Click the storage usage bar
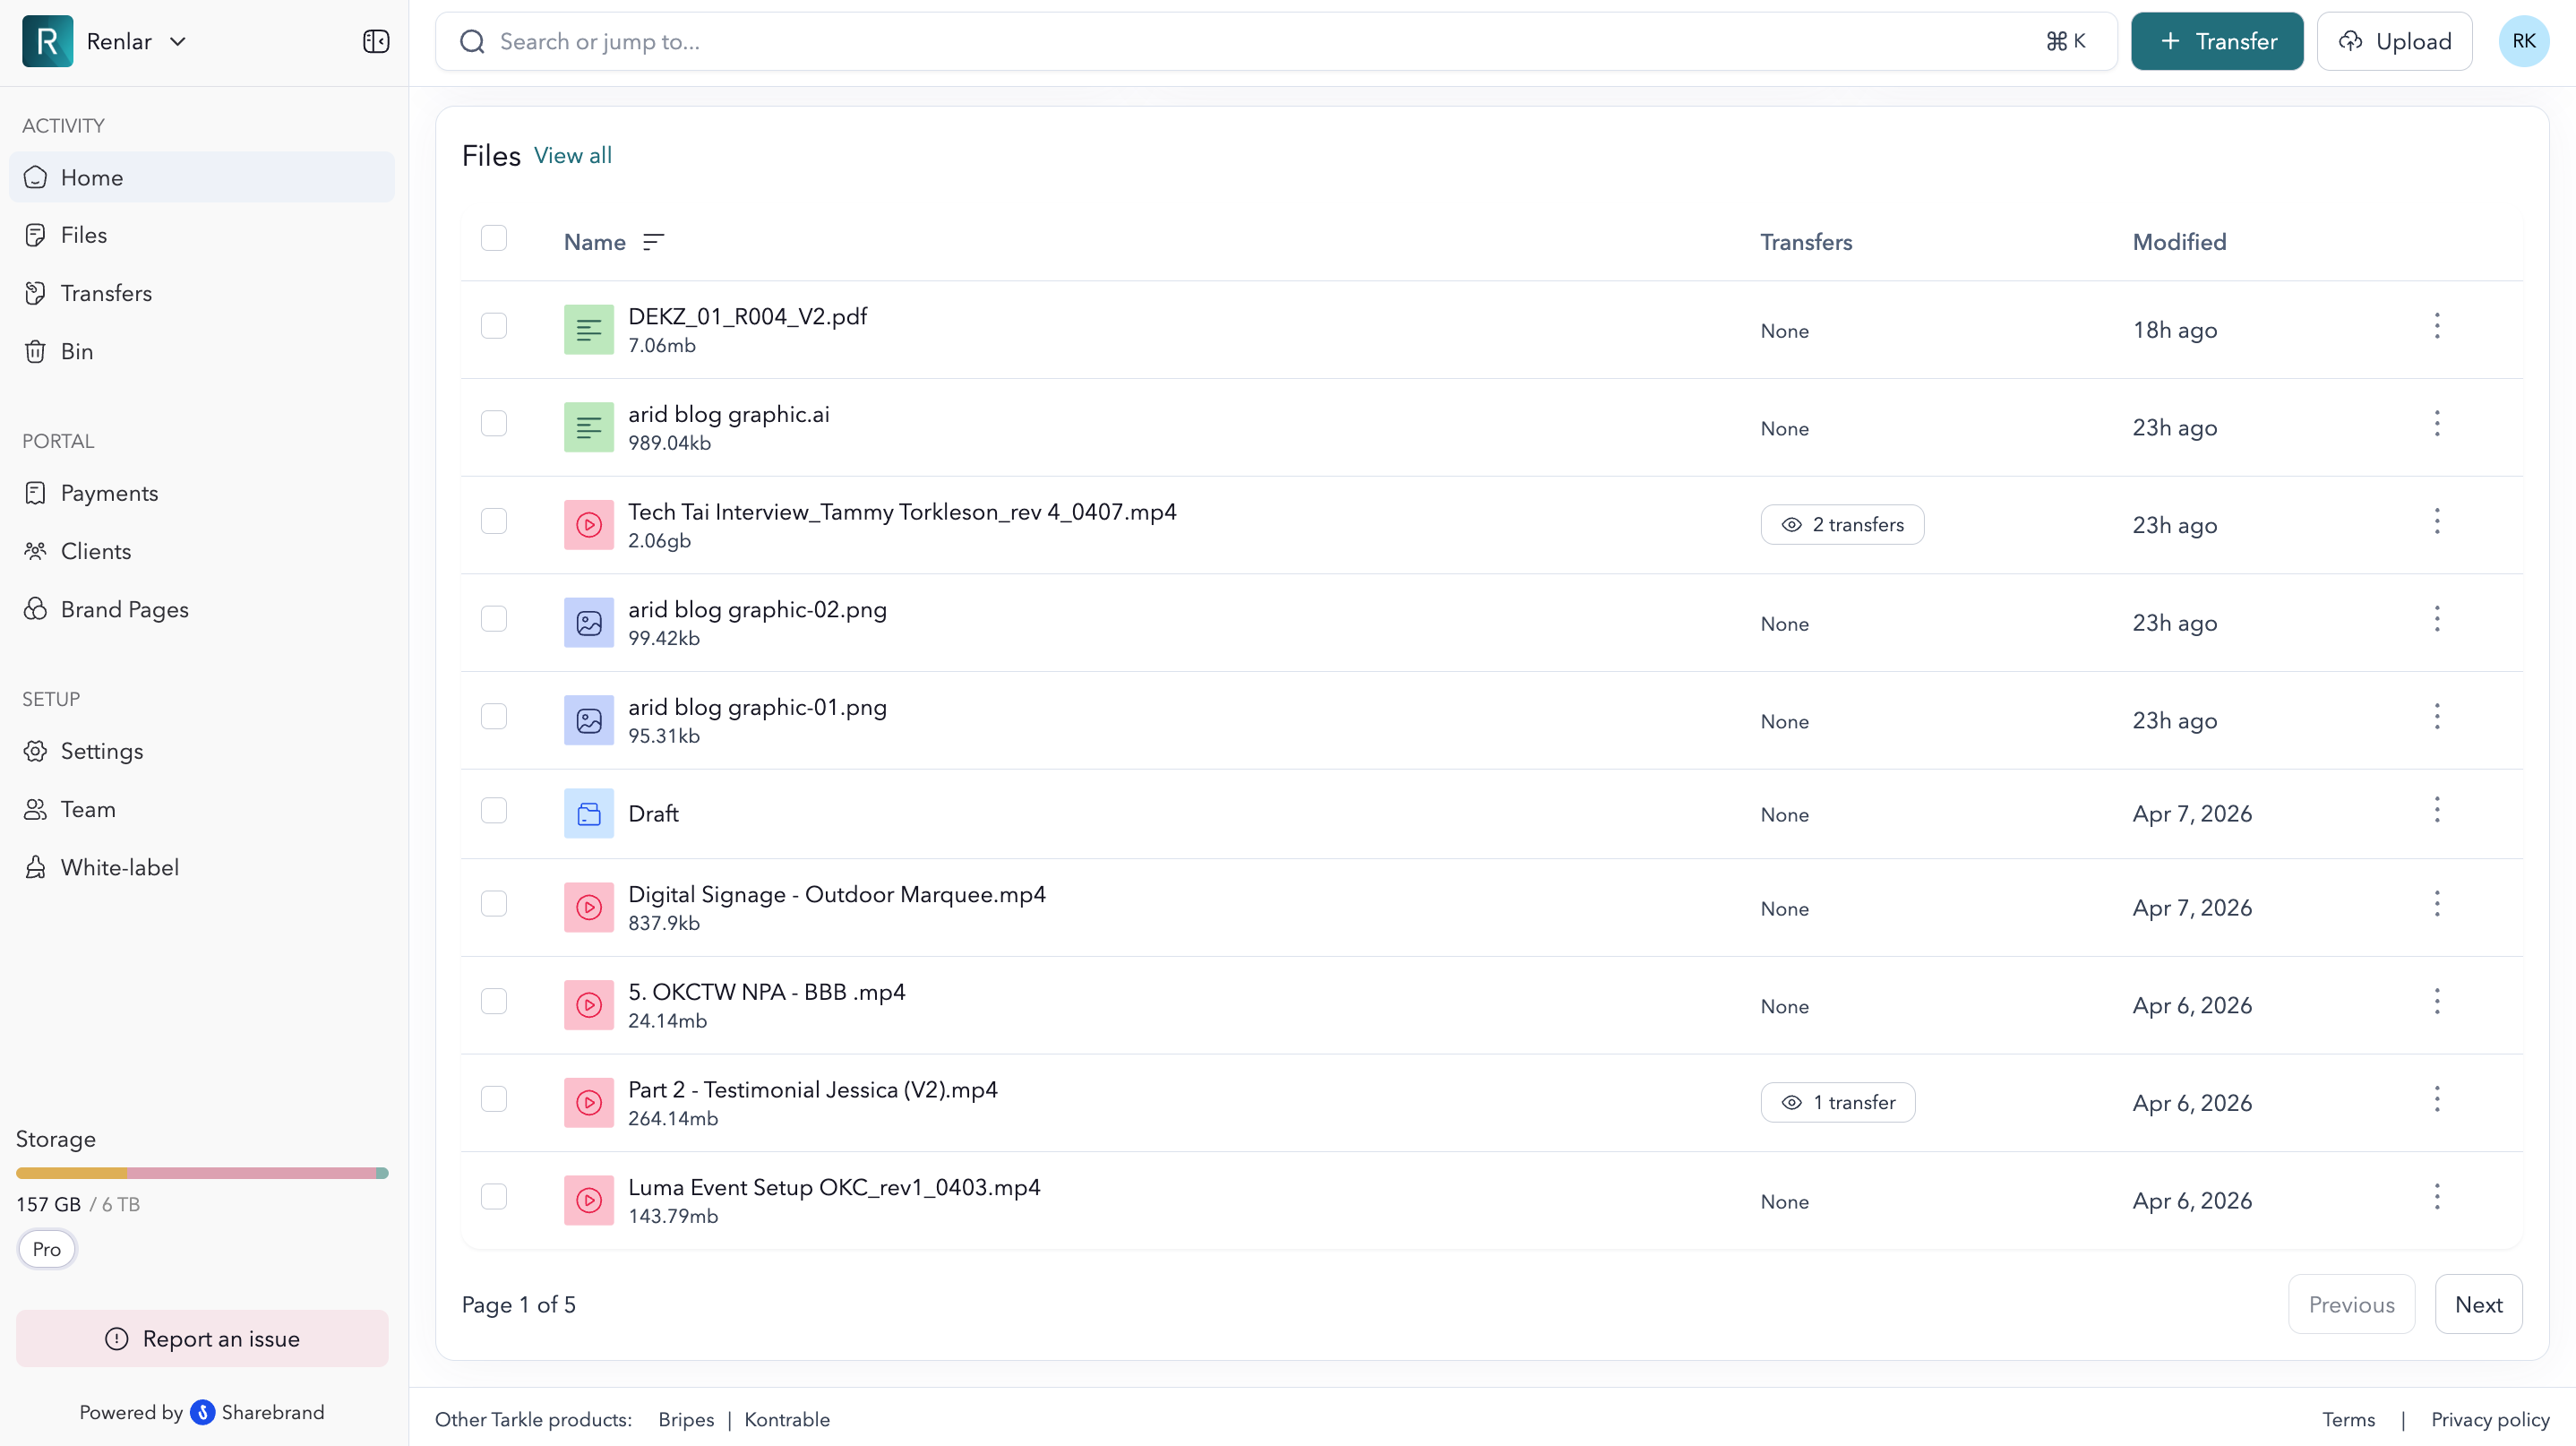The image size is (2576, 1446). point(201,1172)
